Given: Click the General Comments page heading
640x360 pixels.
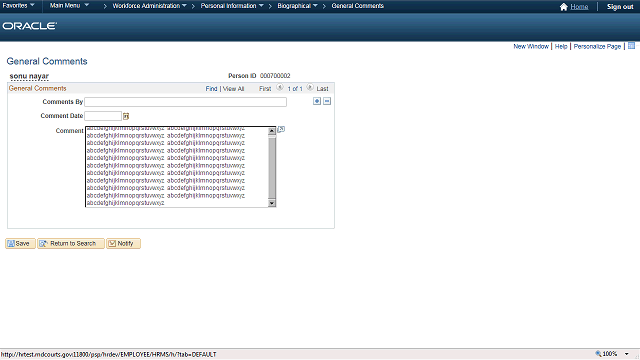Looking at the screenshot, I should [47, 61].
